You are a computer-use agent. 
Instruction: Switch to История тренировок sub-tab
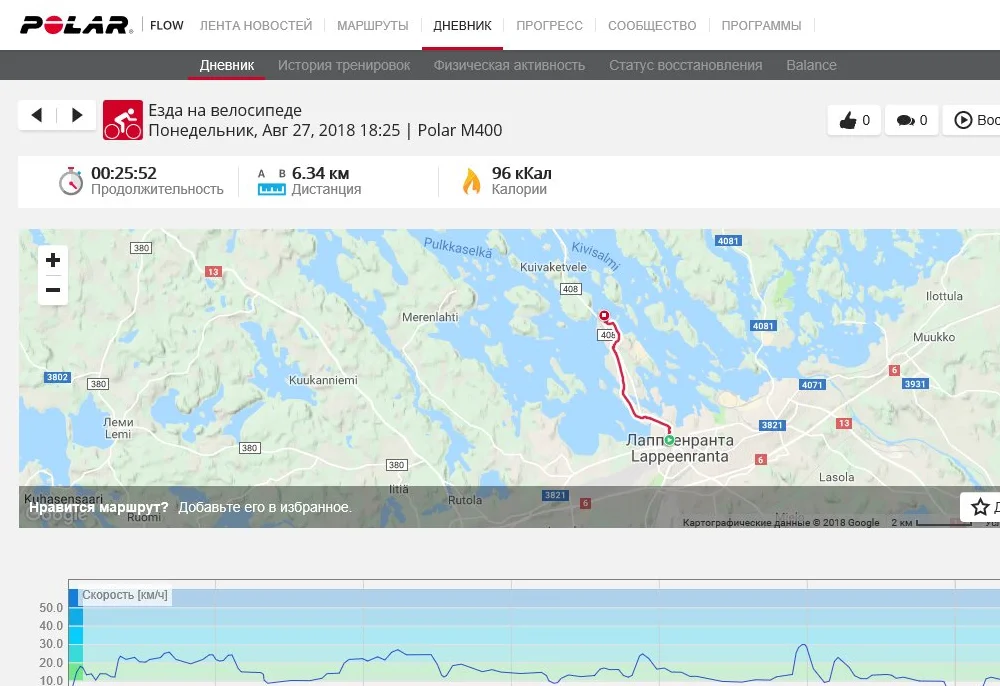coord(344,65)
